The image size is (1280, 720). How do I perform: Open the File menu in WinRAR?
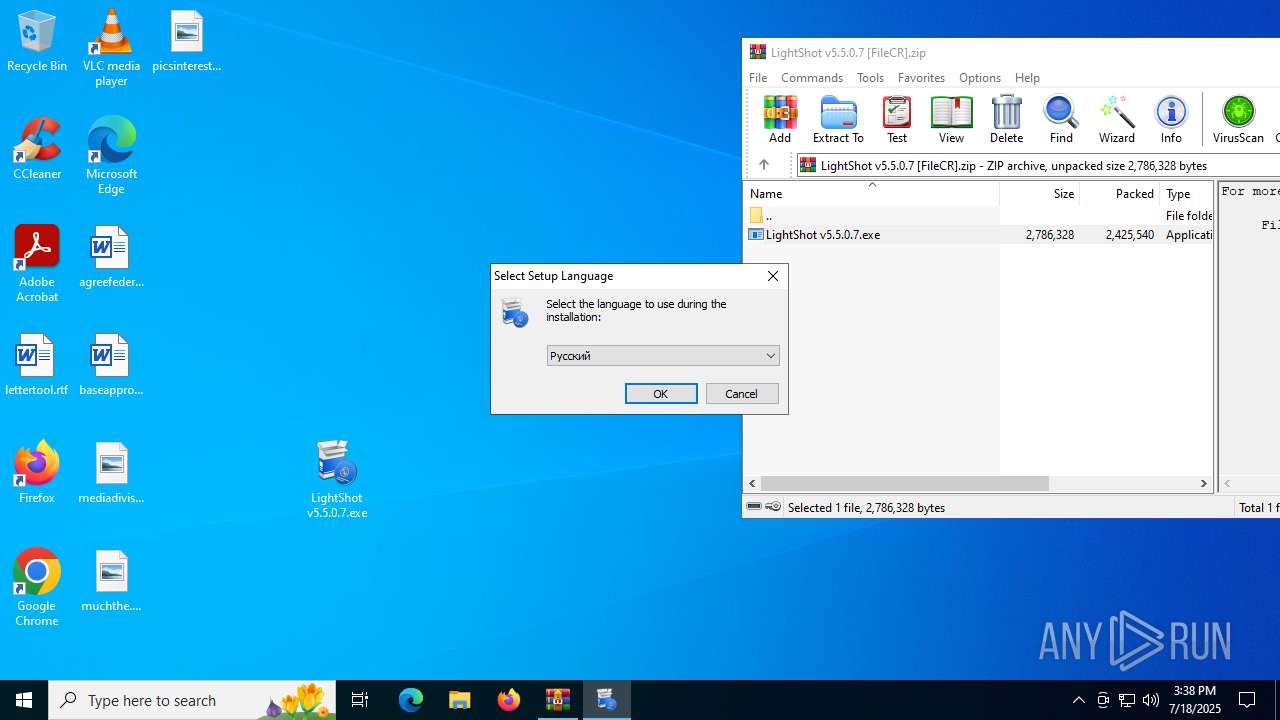758,77
